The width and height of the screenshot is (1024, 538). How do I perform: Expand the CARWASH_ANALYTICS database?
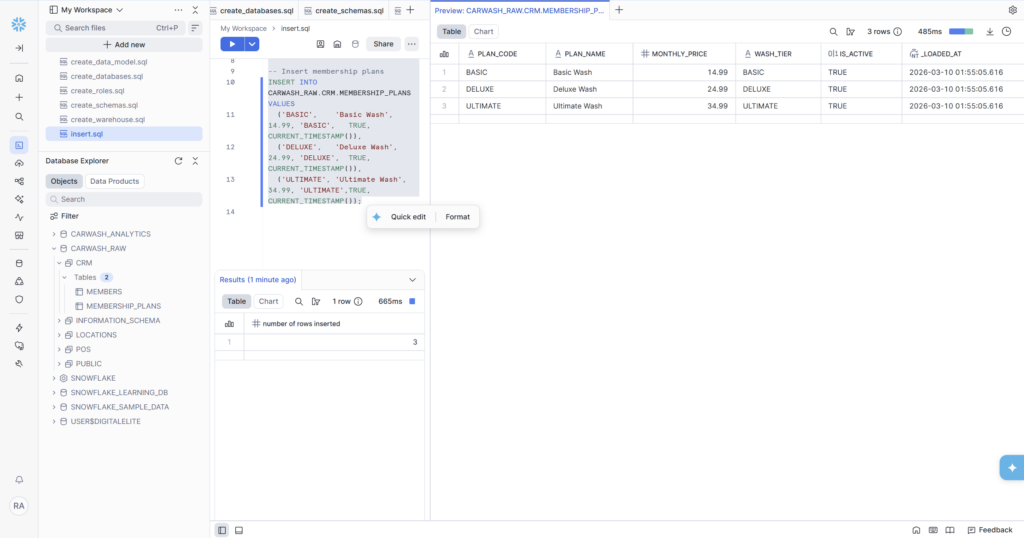point(54,234)
